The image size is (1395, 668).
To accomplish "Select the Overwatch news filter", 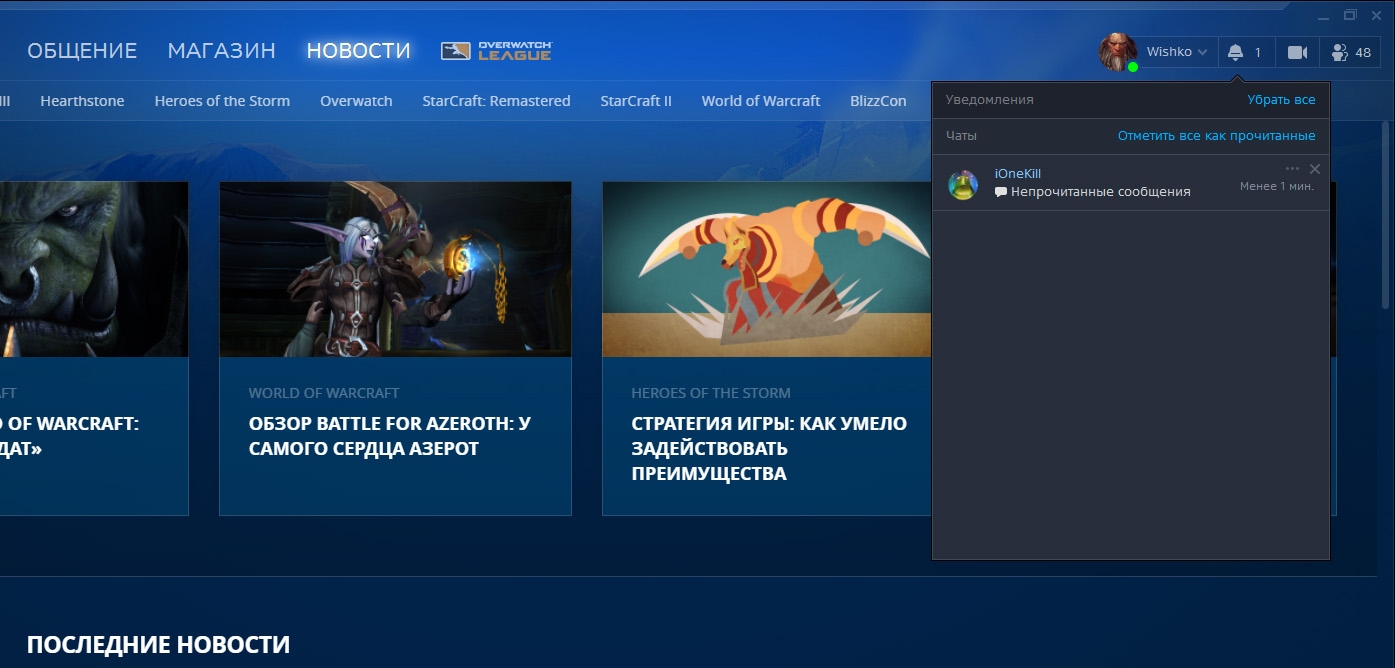I will tap(356, 101).
